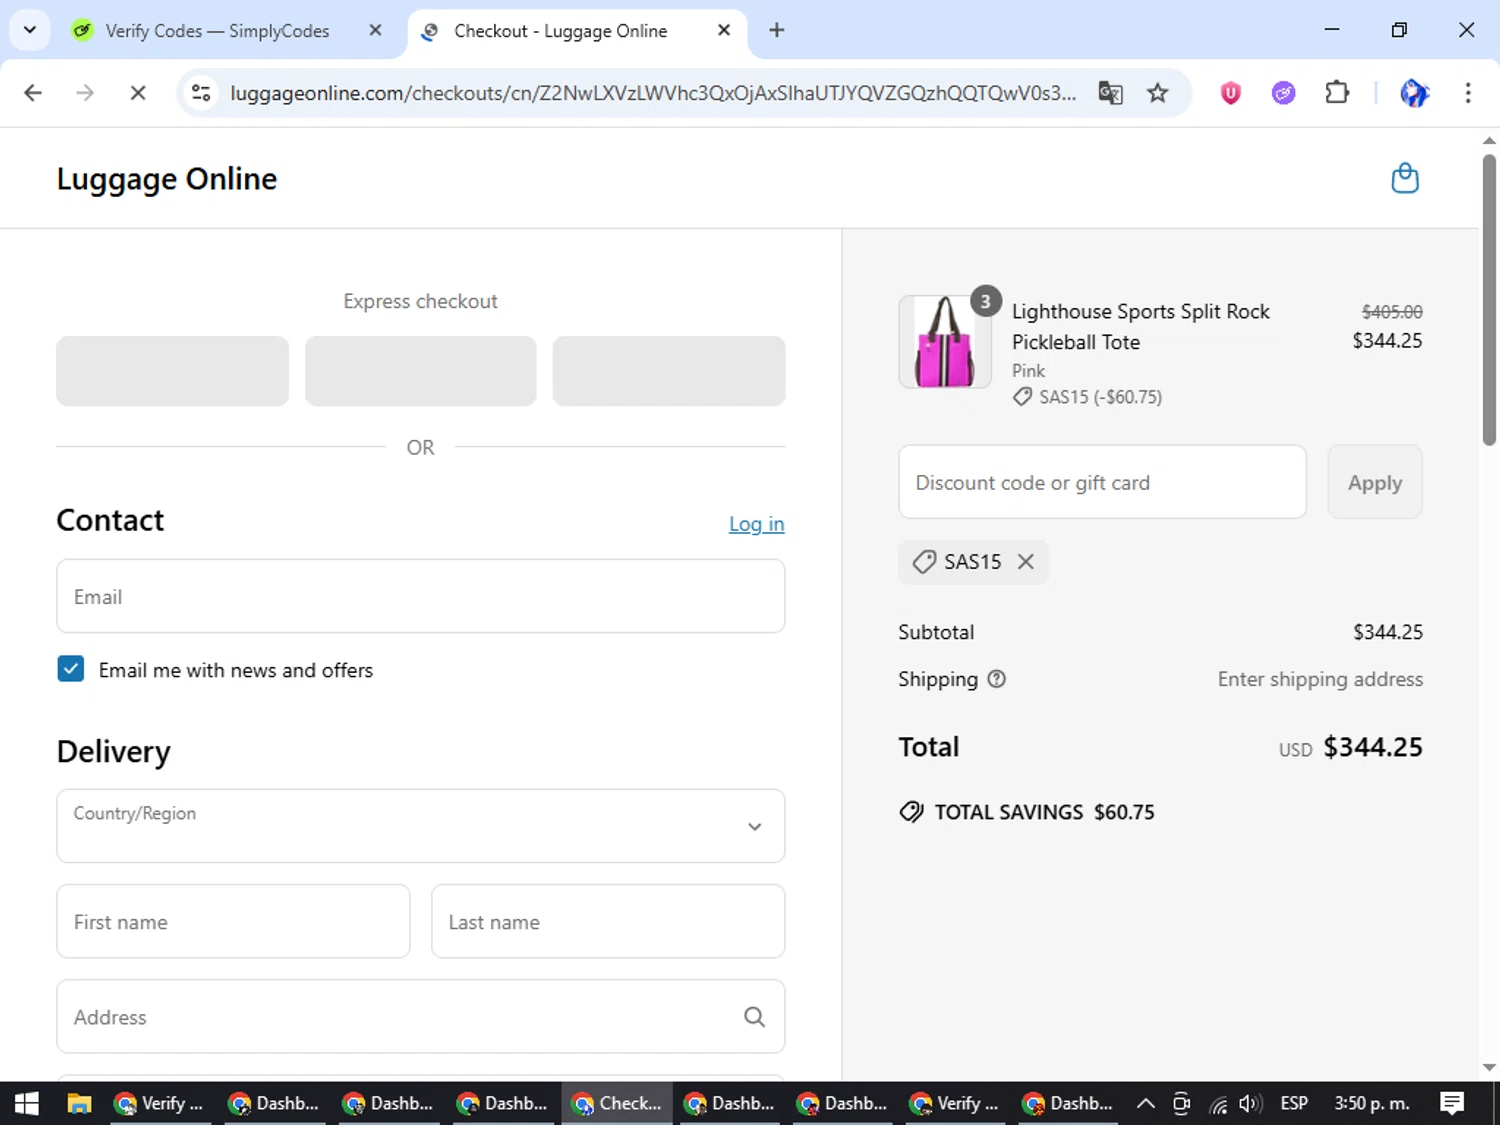Open the Chrome profile avatar

[x=1414, y=93]
